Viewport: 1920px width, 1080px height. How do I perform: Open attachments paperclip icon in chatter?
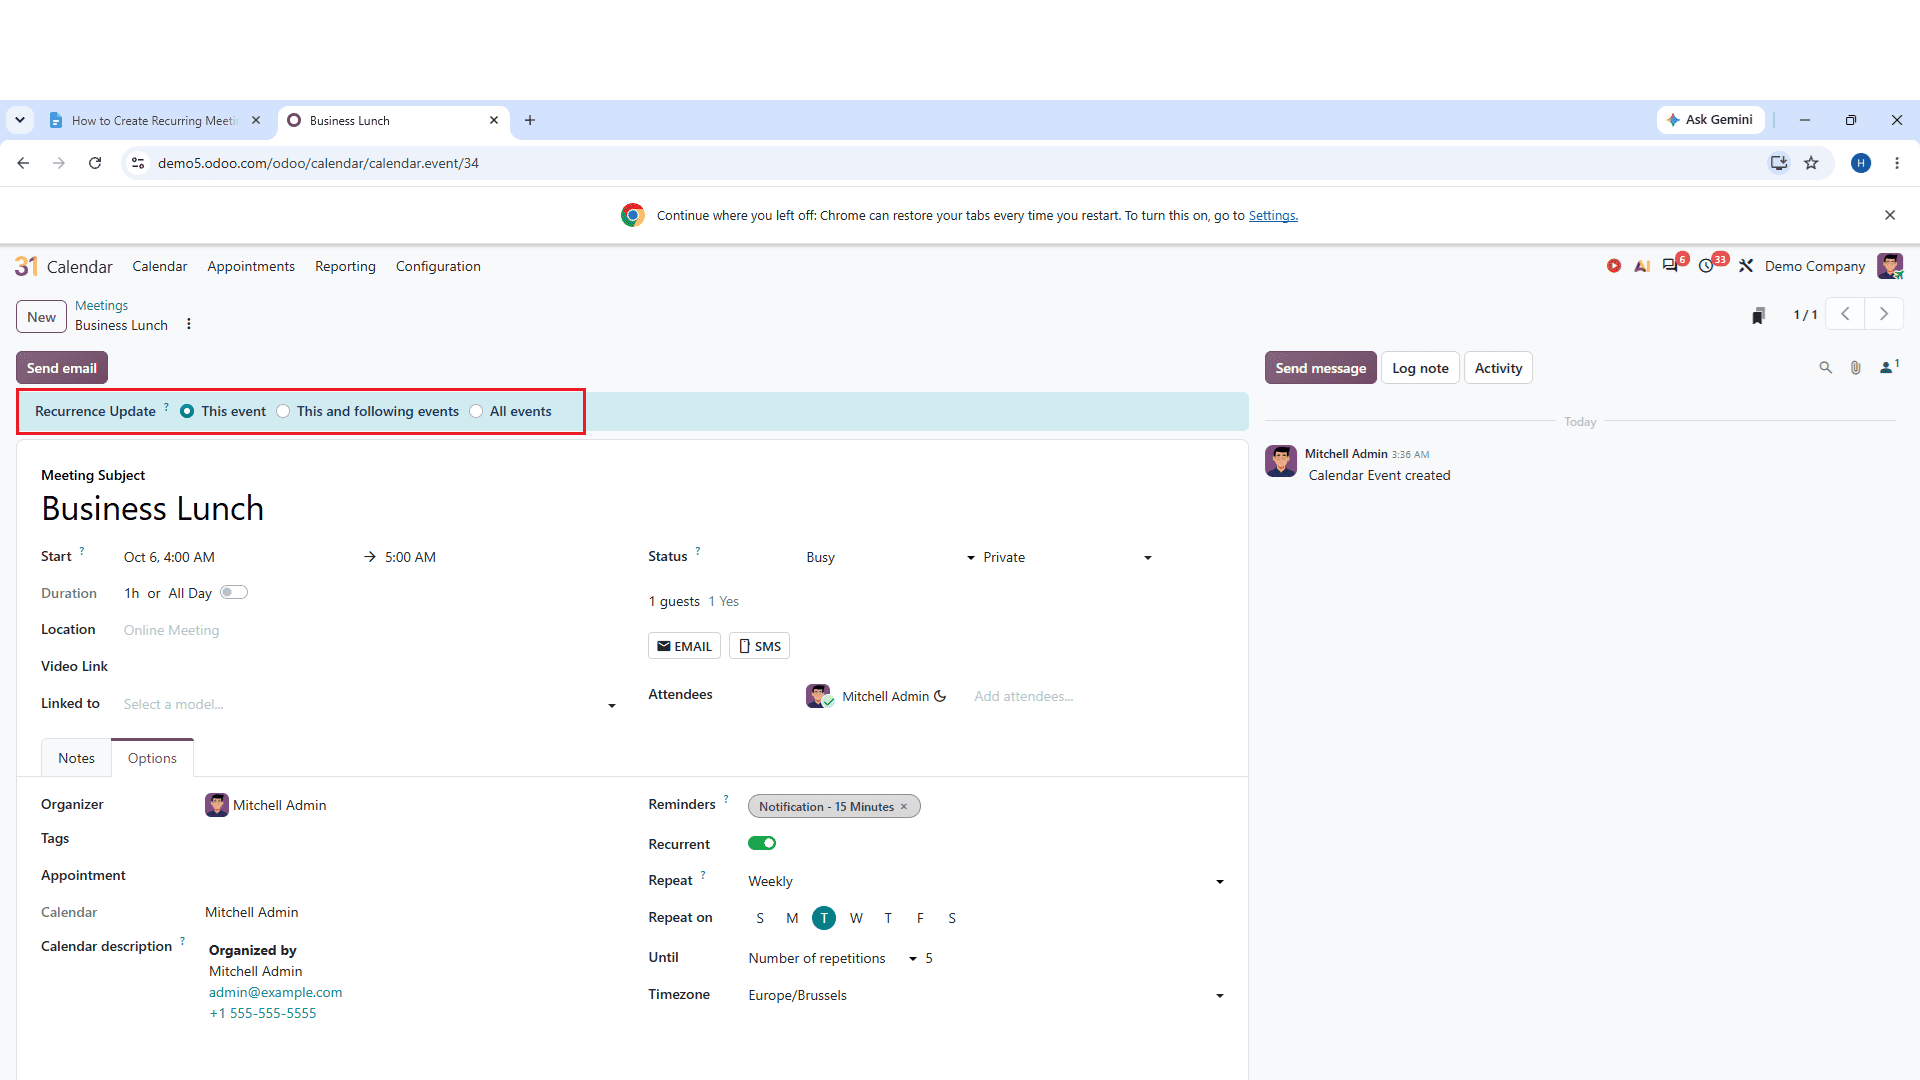(x=1855, y=368)
